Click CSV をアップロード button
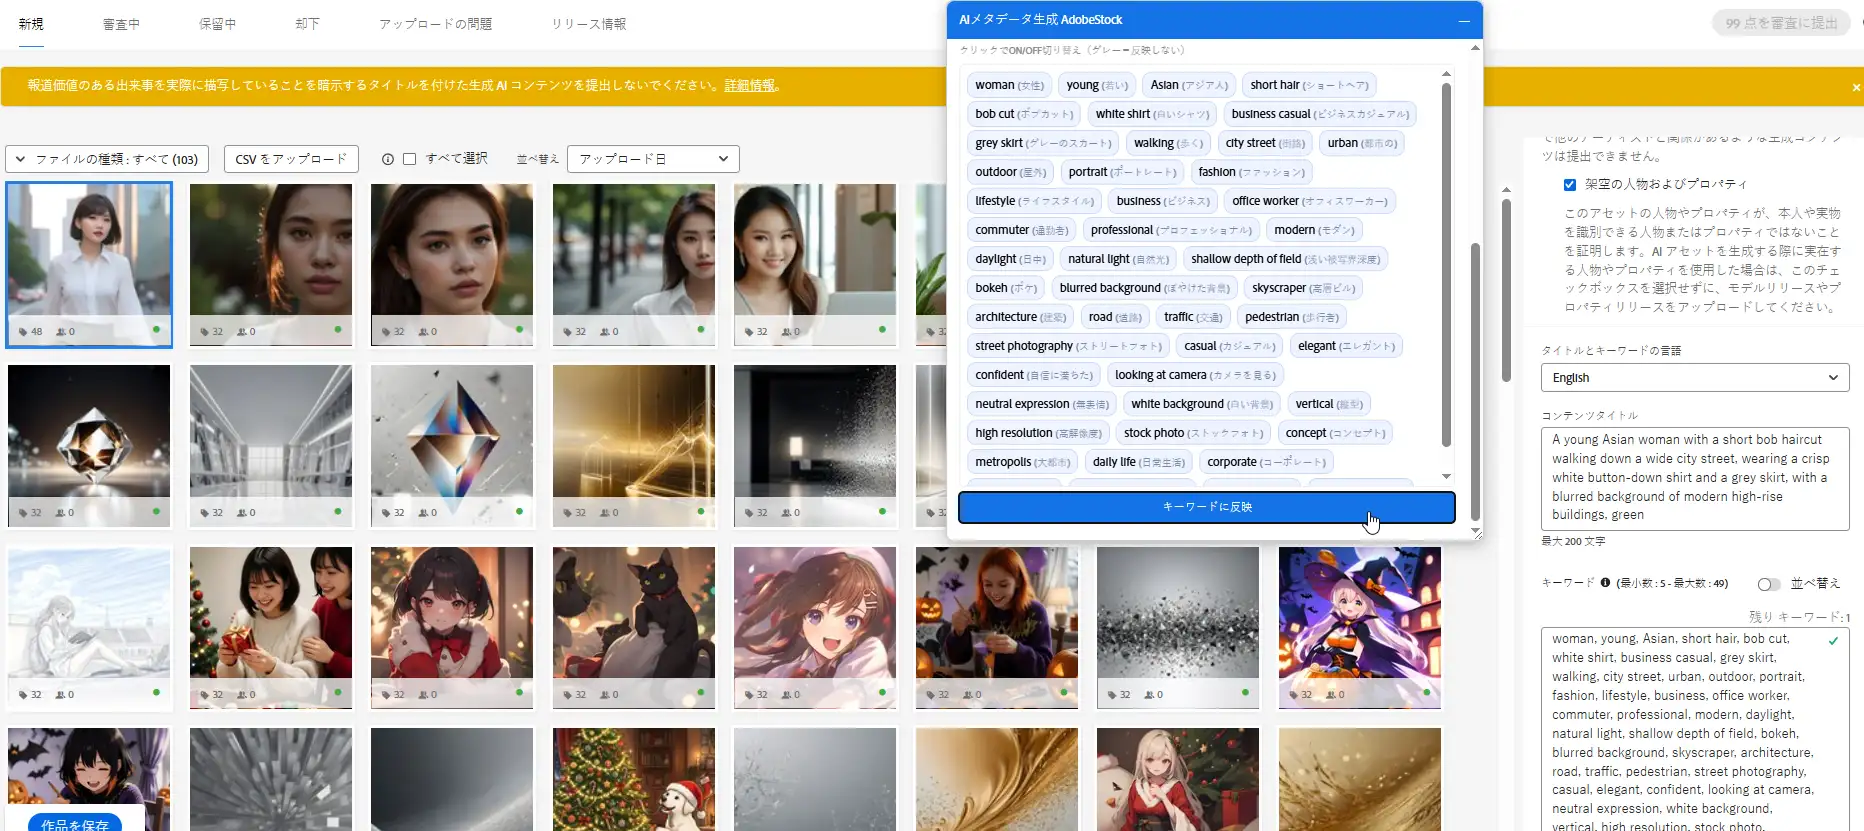This screenshot has width=1864, height=831. [x=291, y=159]
